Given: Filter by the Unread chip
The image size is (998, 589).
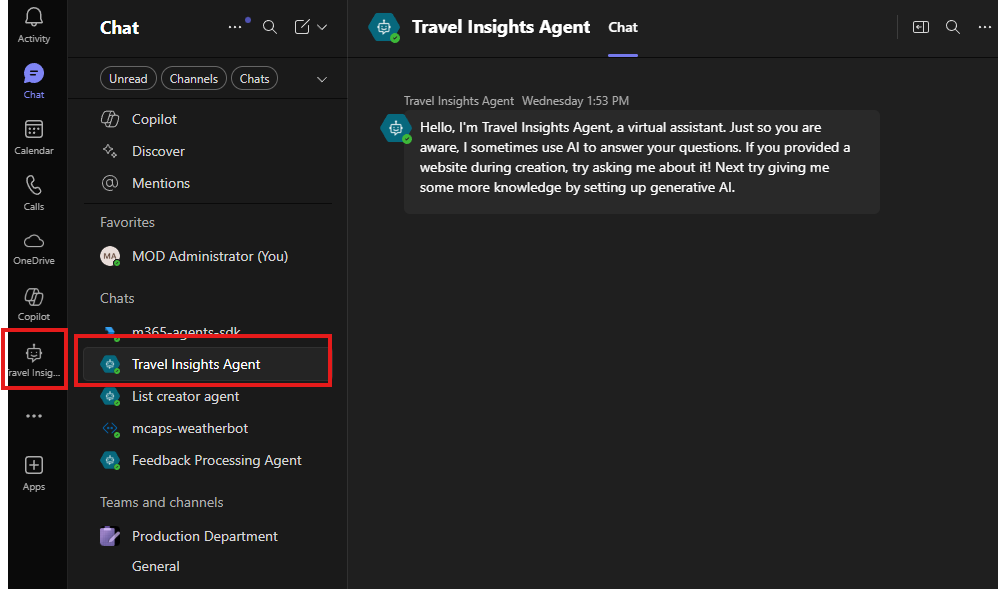Looking at the screenshot, I should tap(128, 78).
